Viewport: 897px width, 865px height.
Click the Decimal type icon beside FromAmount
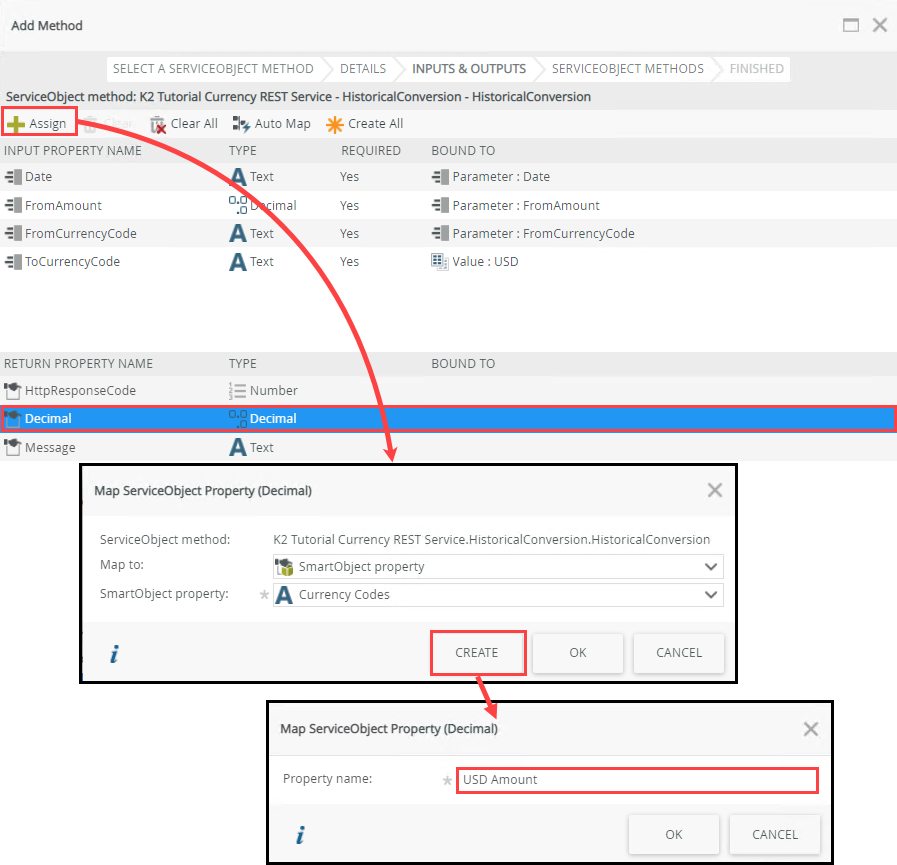coord(237,205)
